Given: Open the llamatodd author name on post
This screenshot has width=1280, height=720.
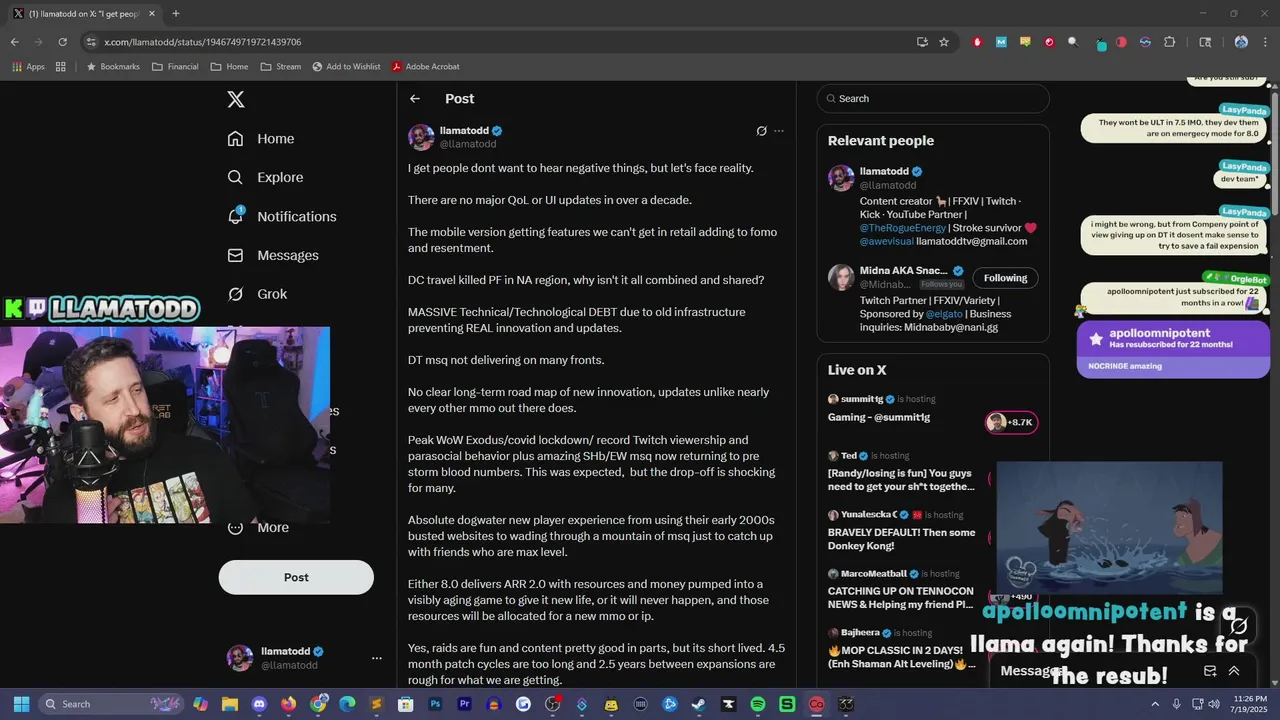Looking at the screenshot, I should (464, 131).
